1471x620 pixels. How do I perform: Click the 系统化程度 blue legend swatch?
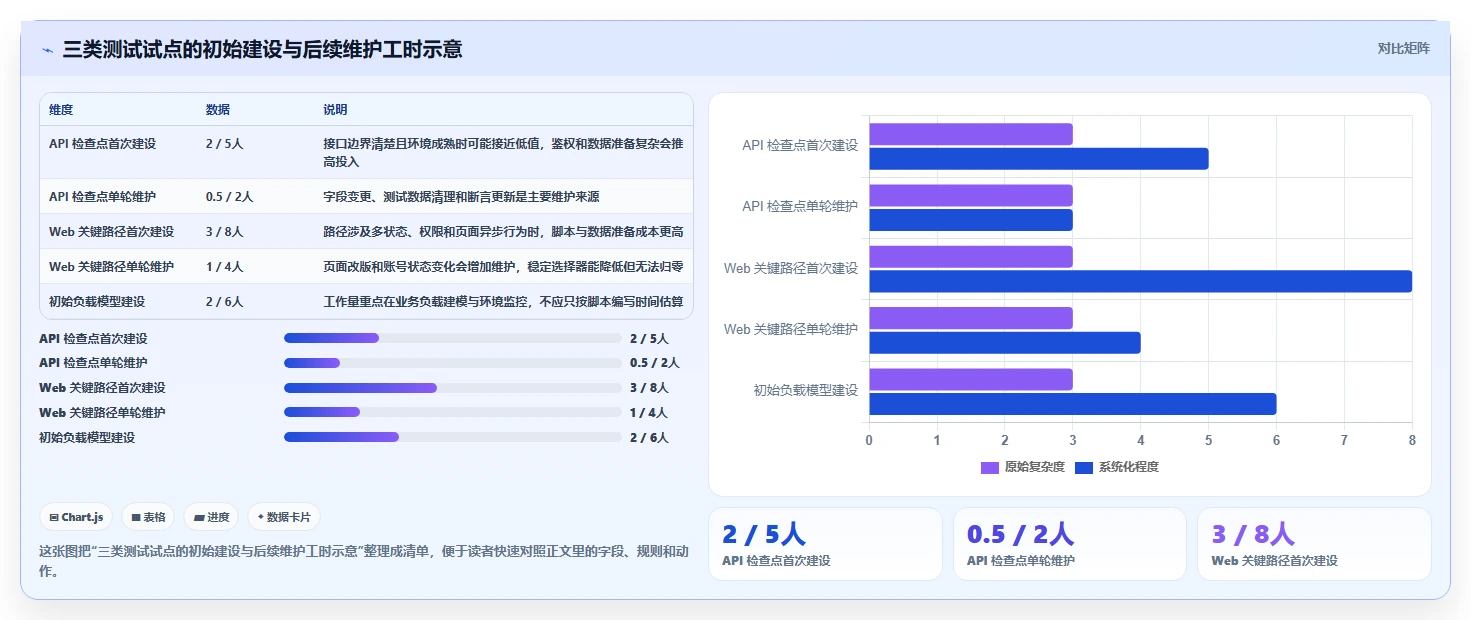(x=1084, y=467)
